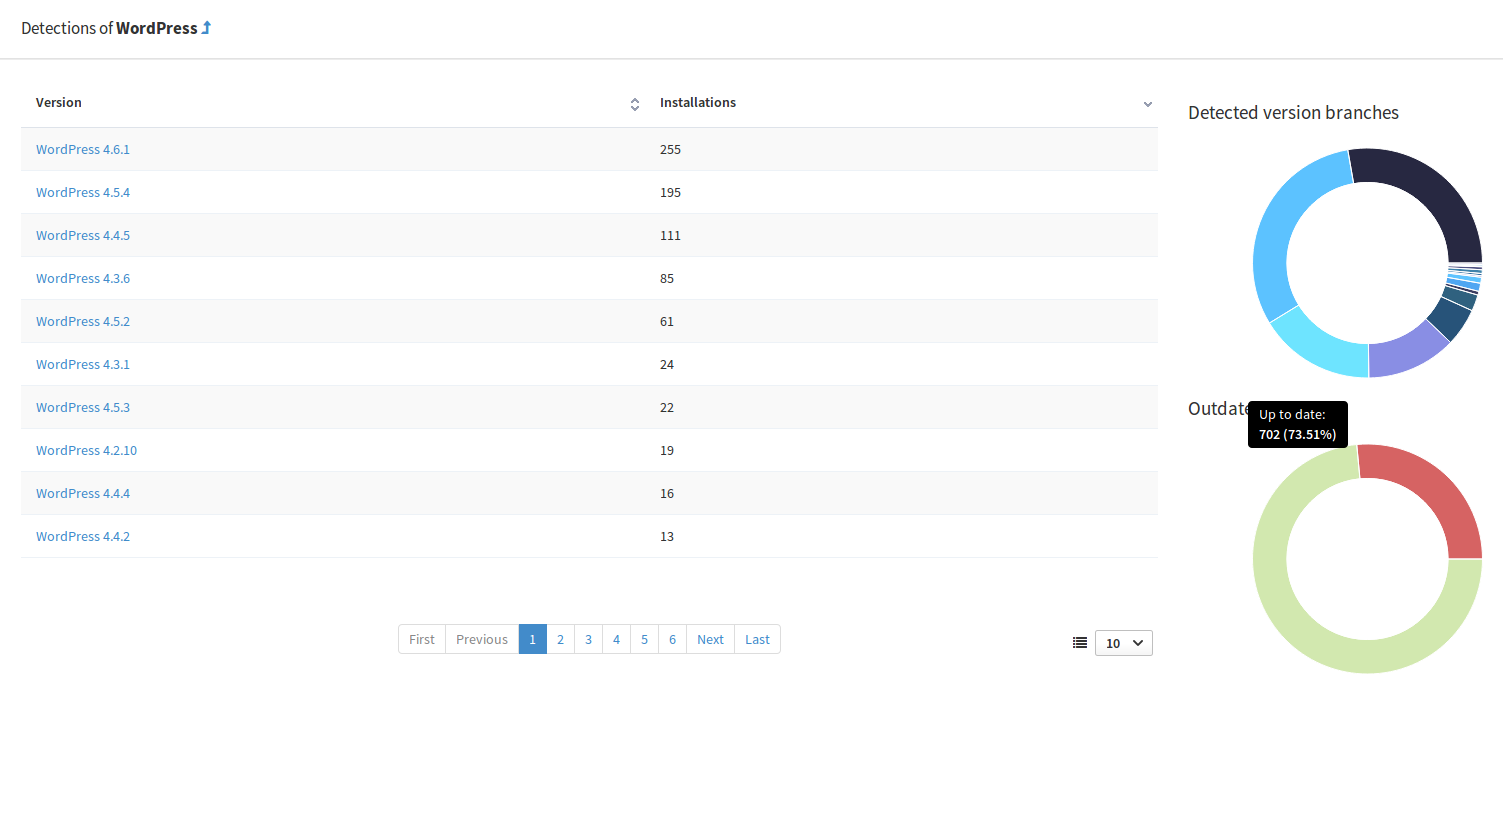Click the list icon beside page size selector
This screenshot has width=1503, height=816.
(1080, 643)
